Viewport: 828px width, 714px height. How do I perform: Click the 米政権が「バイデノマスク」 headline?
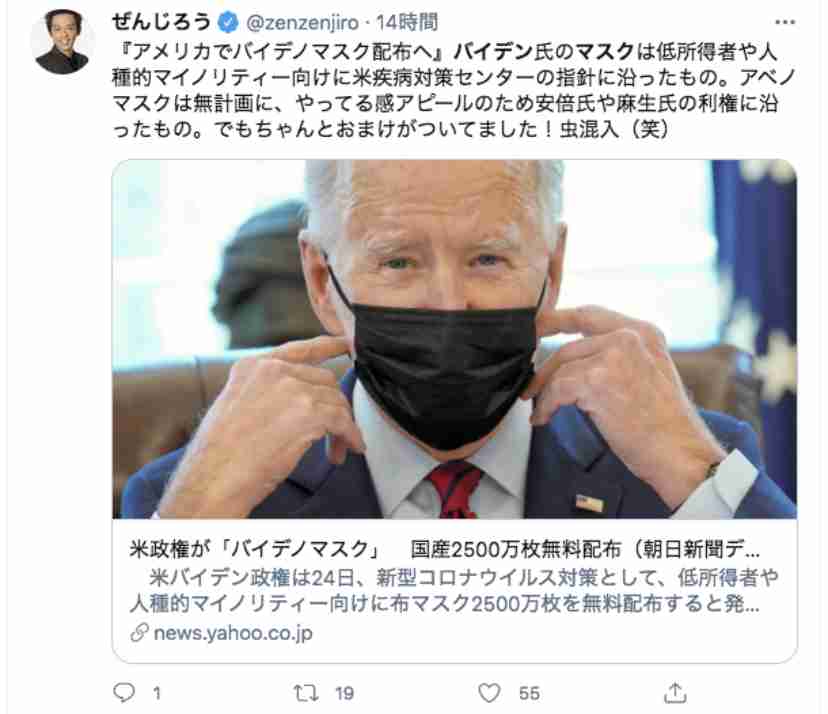255,549
